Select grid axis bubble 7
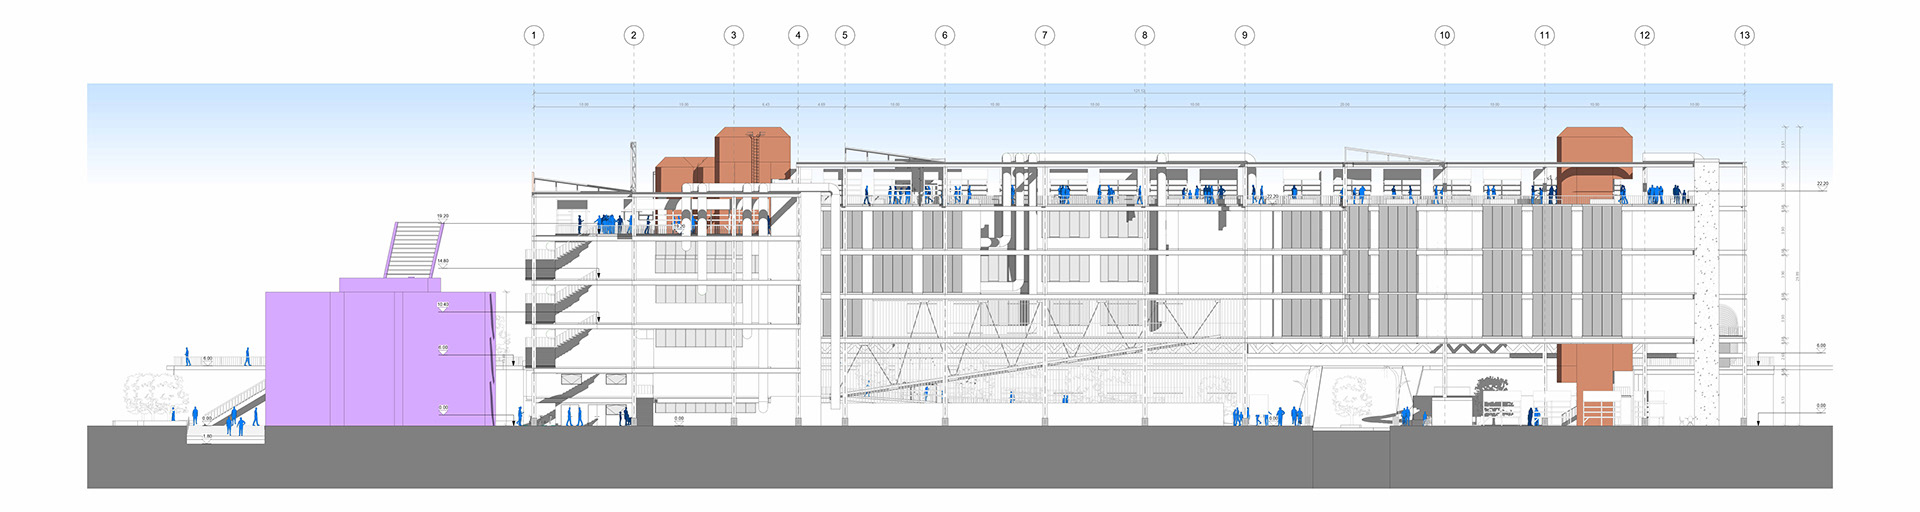Screen dimensions: 1920x512 point(1045,35)
